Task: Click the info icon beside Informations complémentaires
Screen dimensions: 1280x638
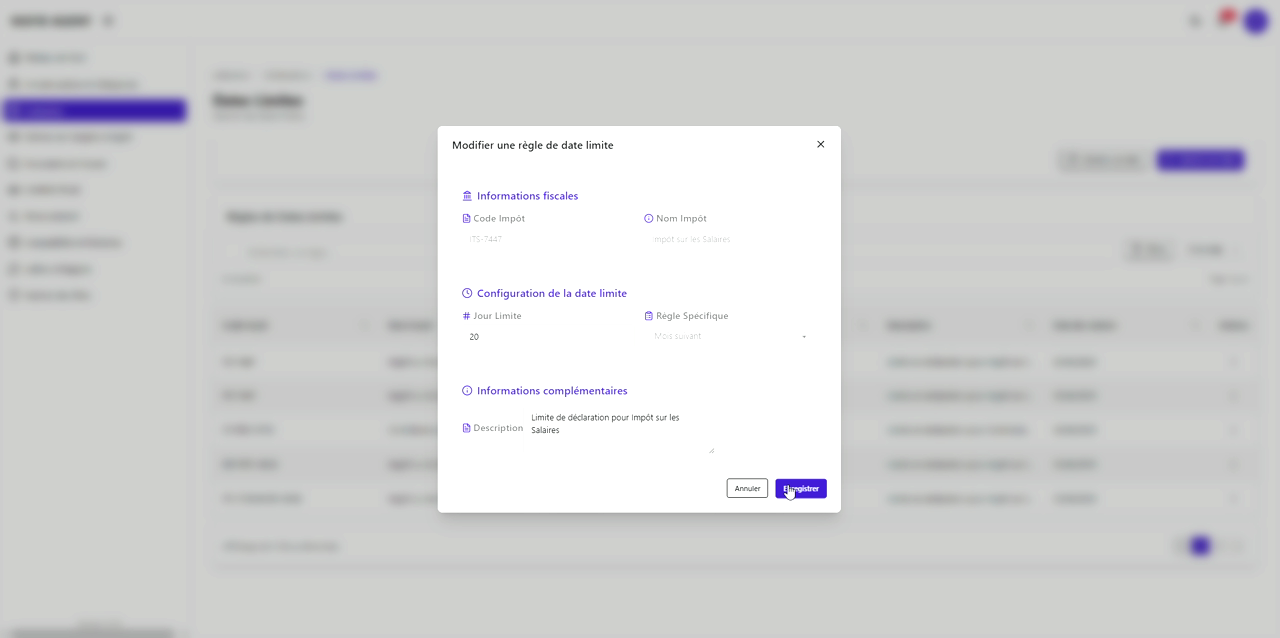Action: pyautogui.click(x=467, y=391)
